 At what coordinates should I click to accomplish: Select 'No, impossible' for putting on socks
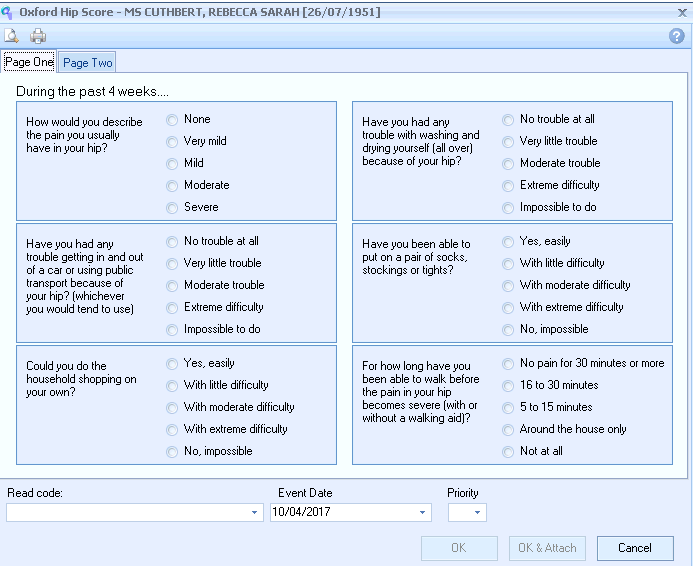510,329
